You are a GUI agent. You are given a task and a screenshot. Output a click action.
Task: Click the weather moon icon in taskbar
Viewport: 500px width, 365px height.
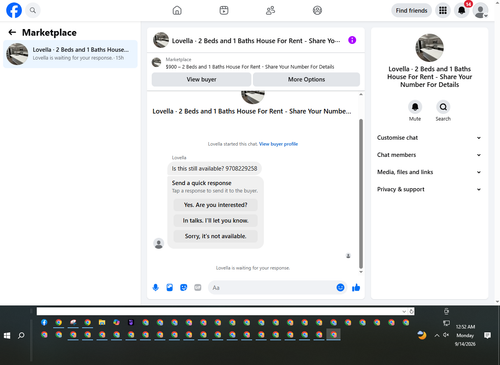[x=422, y=335]
